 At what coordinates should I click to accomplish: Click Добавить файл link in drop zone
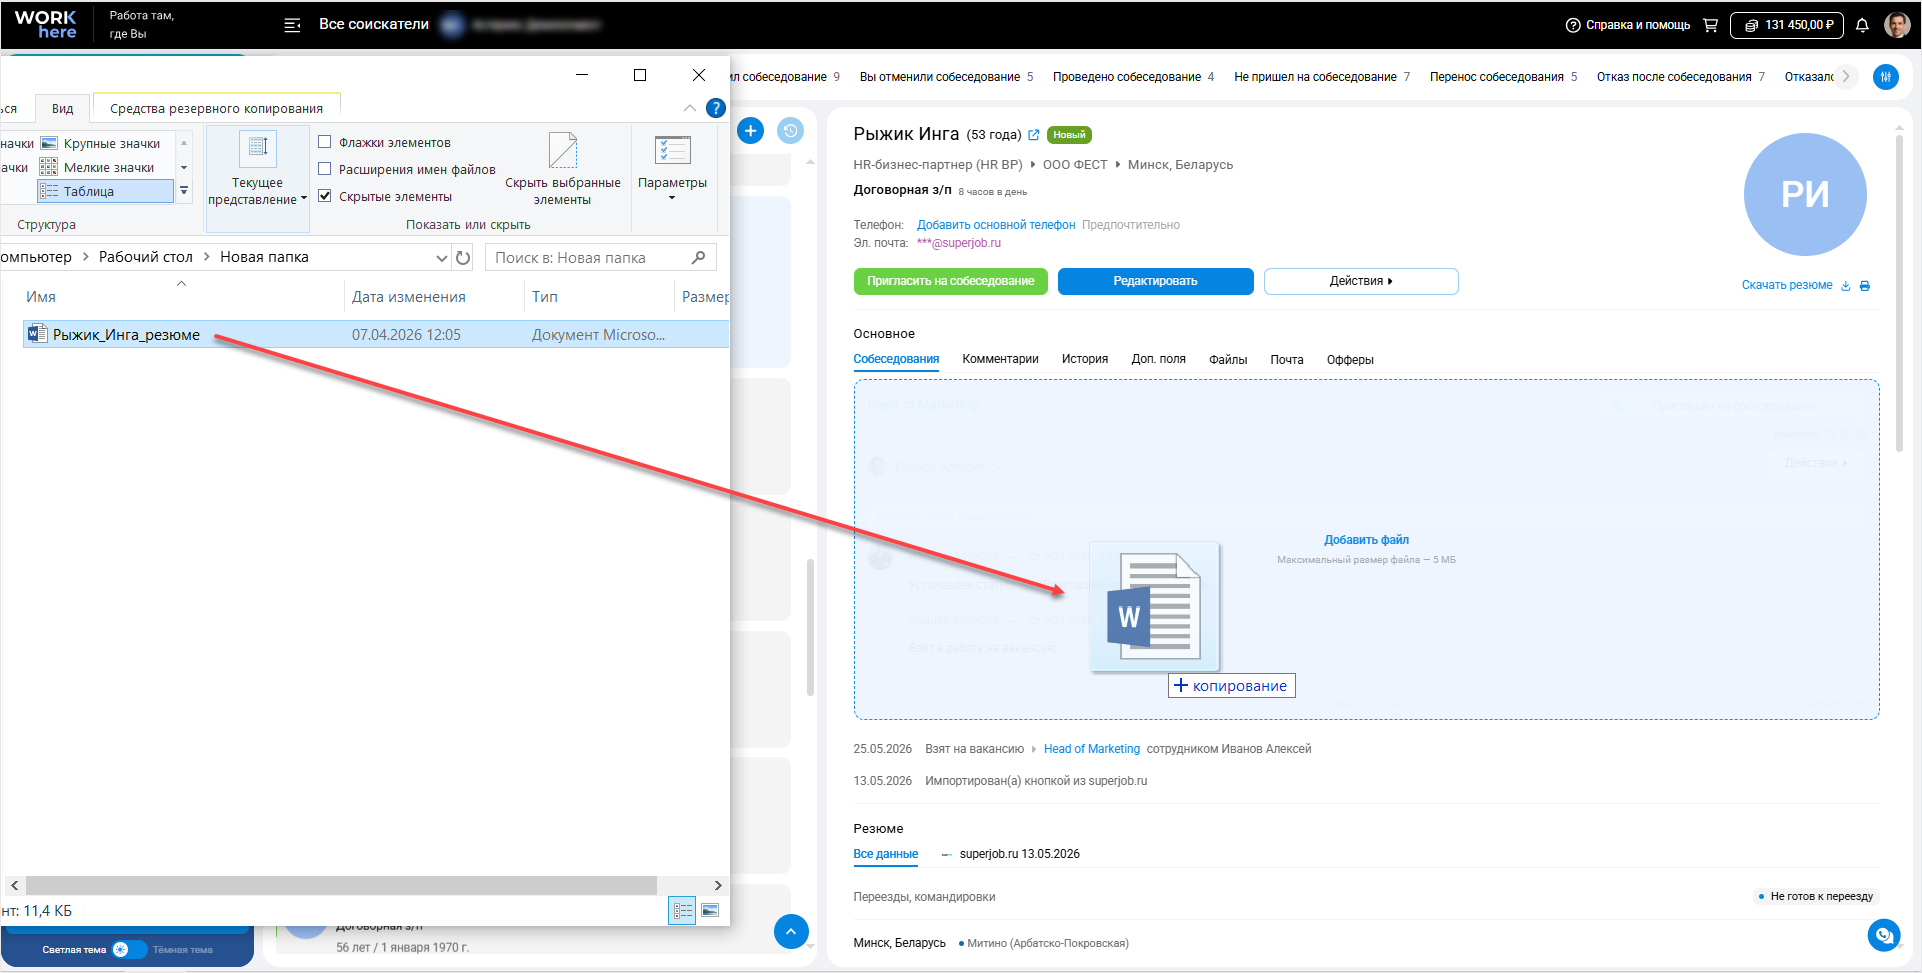point(1366,540)
